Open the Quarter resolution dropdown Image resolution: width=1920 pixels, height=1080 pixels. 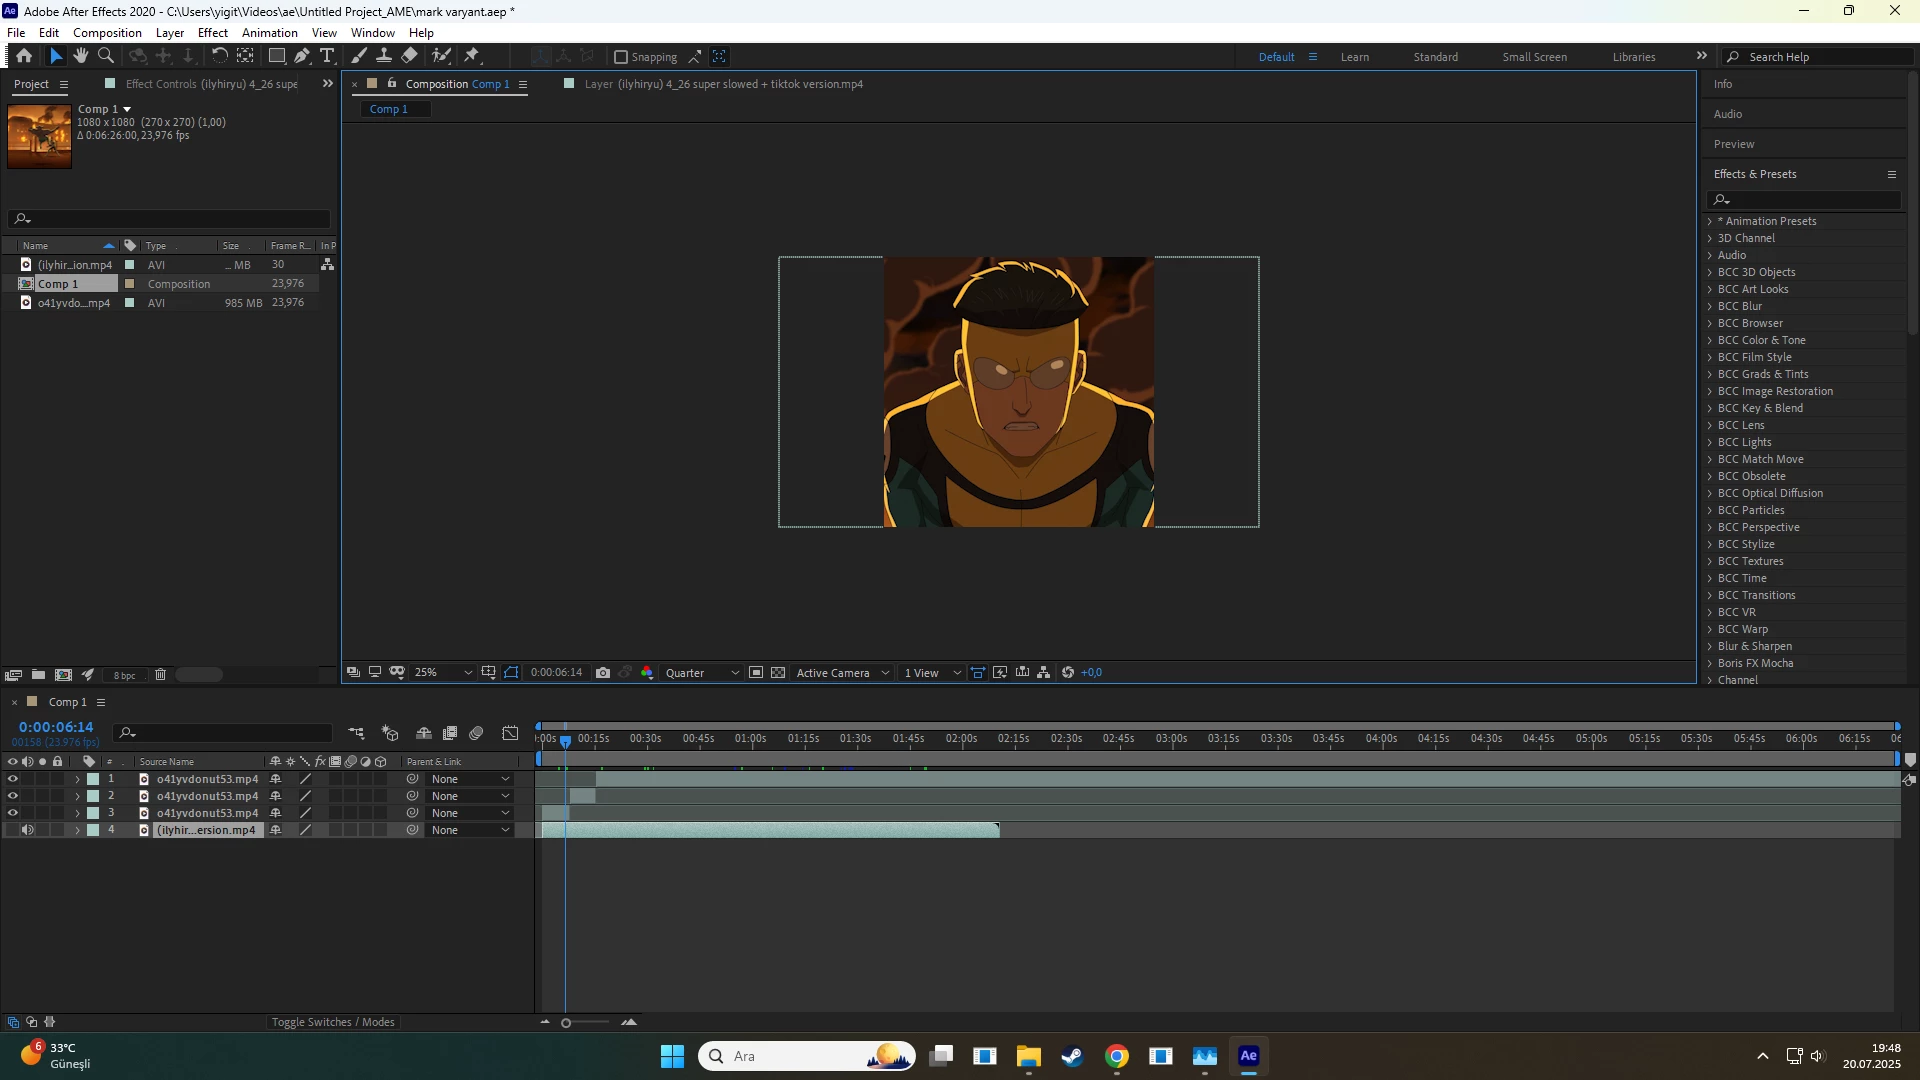[x=702, y=673]
